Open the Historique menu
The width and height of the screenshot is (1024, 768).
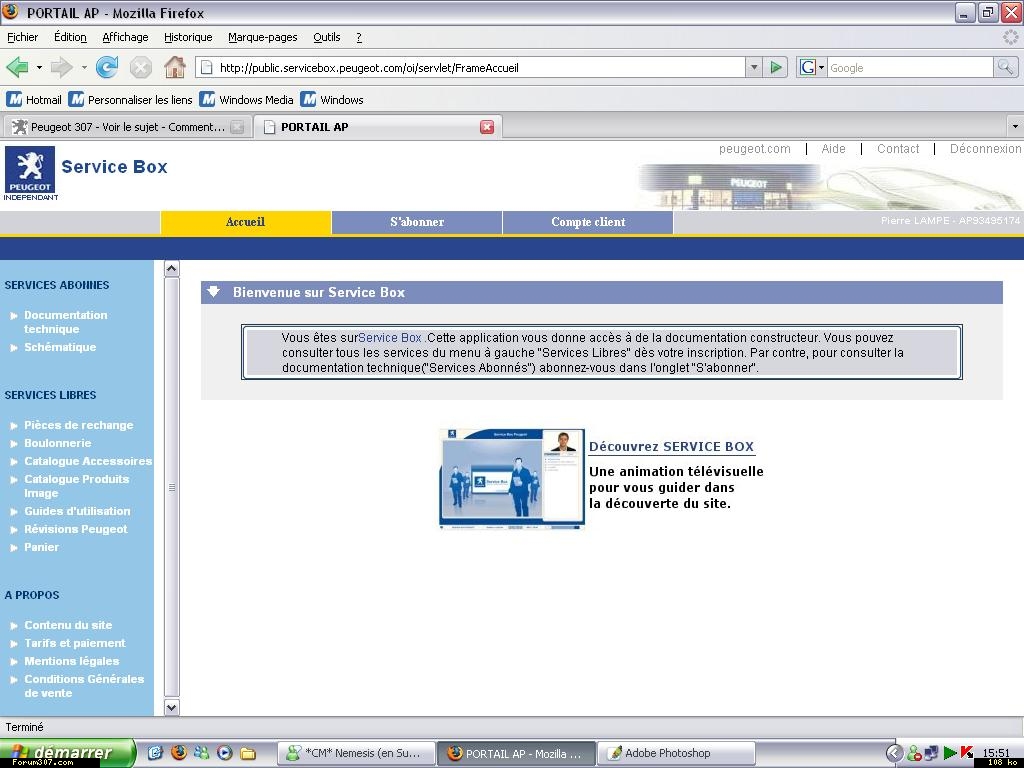[x=188, y=37]
